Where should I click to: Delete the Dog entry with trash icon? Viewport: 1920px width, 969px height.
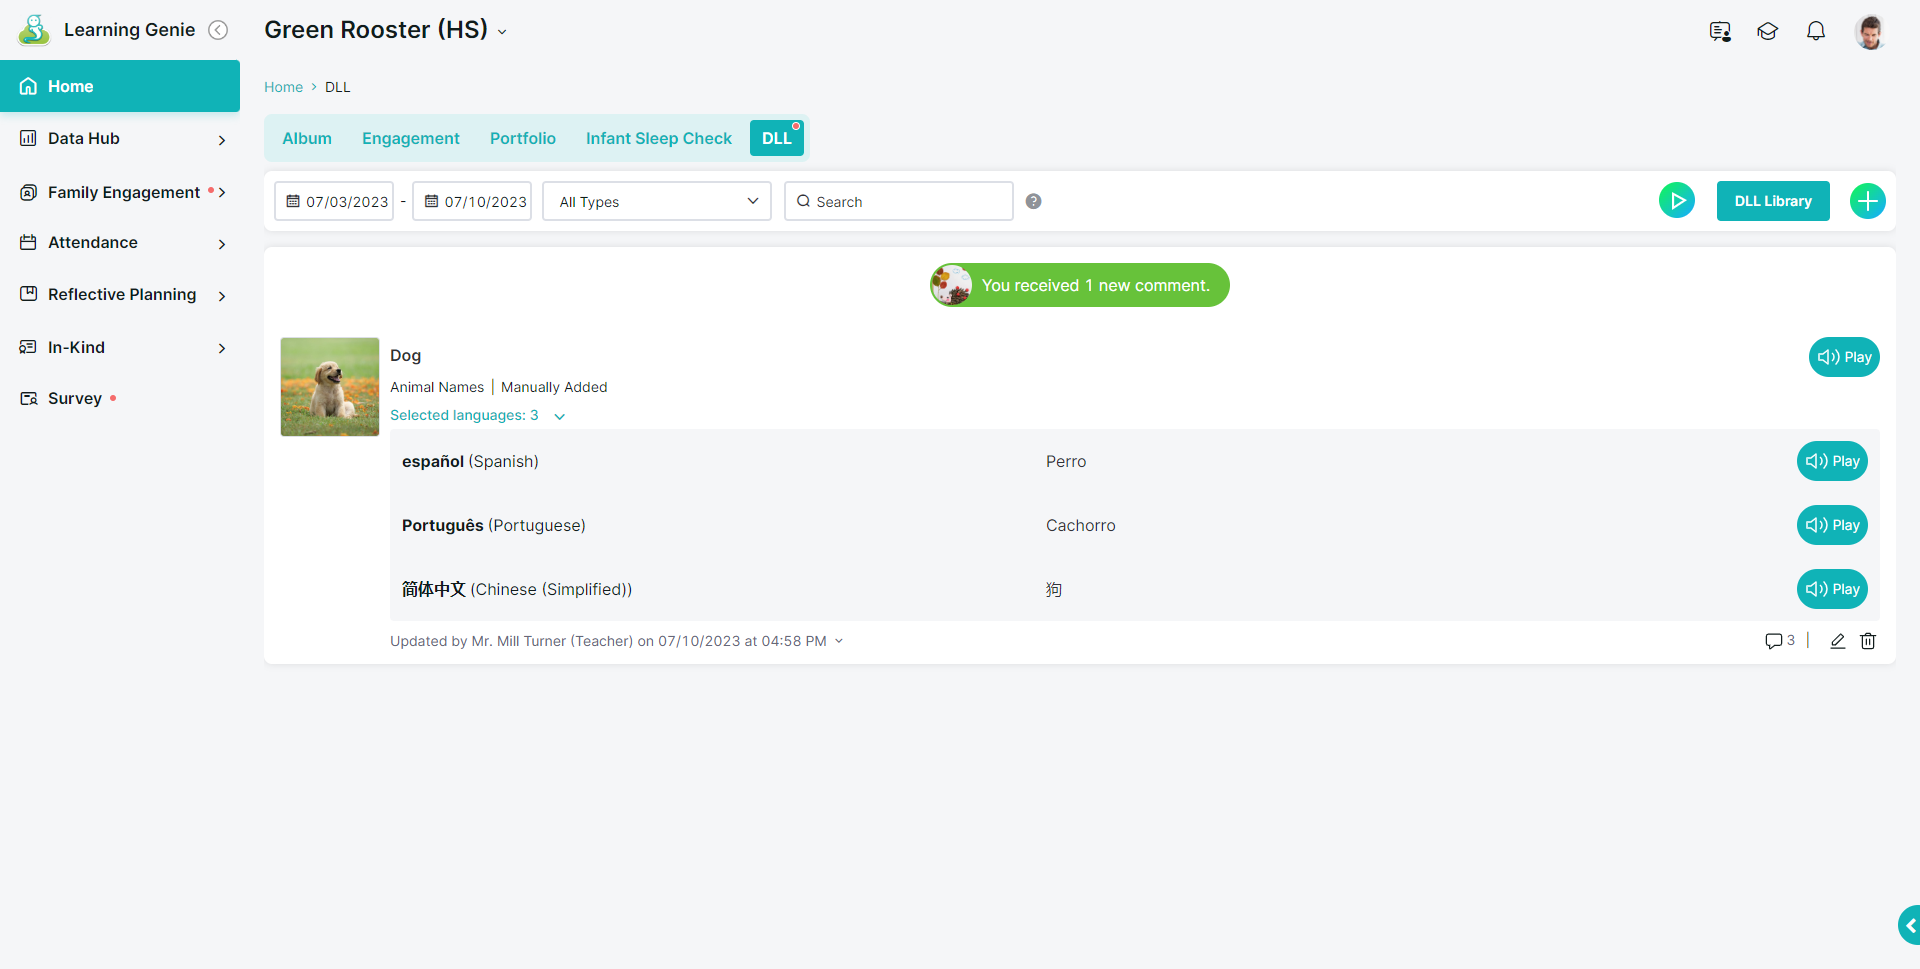[1867, 641]
